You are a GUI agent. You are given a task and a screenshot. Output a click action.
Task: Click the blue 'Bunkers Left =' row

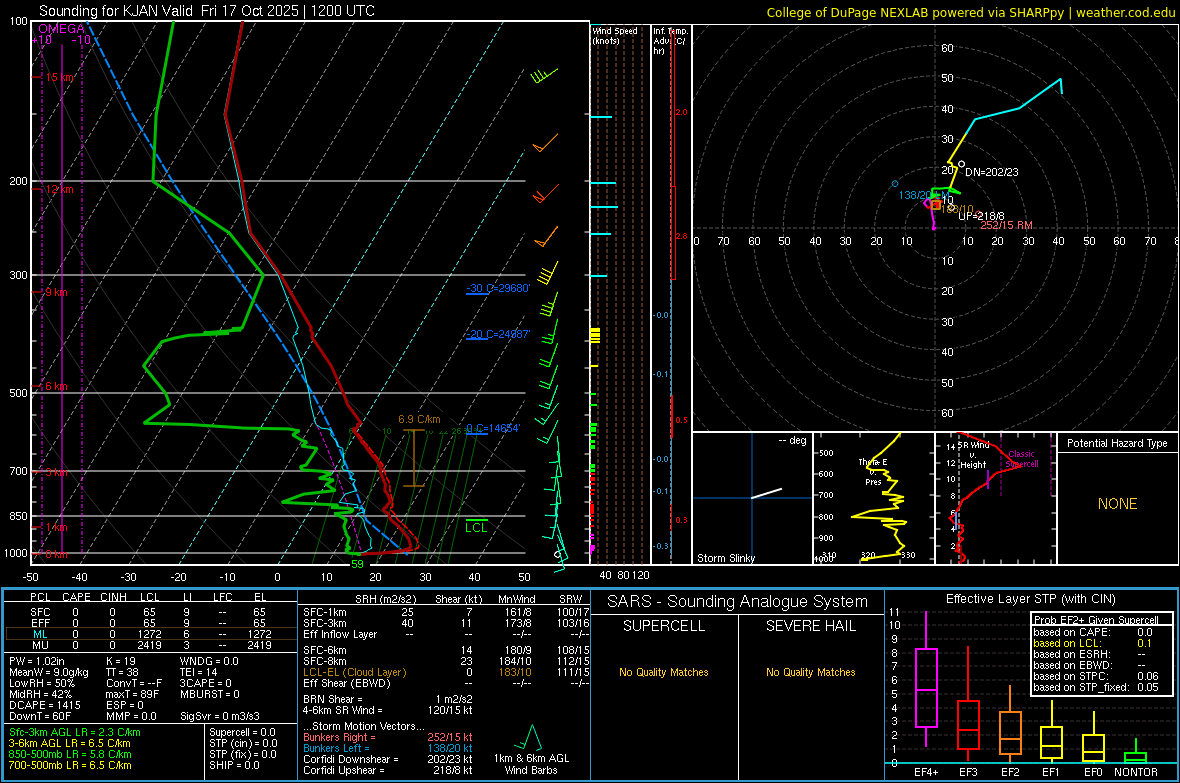388,748
